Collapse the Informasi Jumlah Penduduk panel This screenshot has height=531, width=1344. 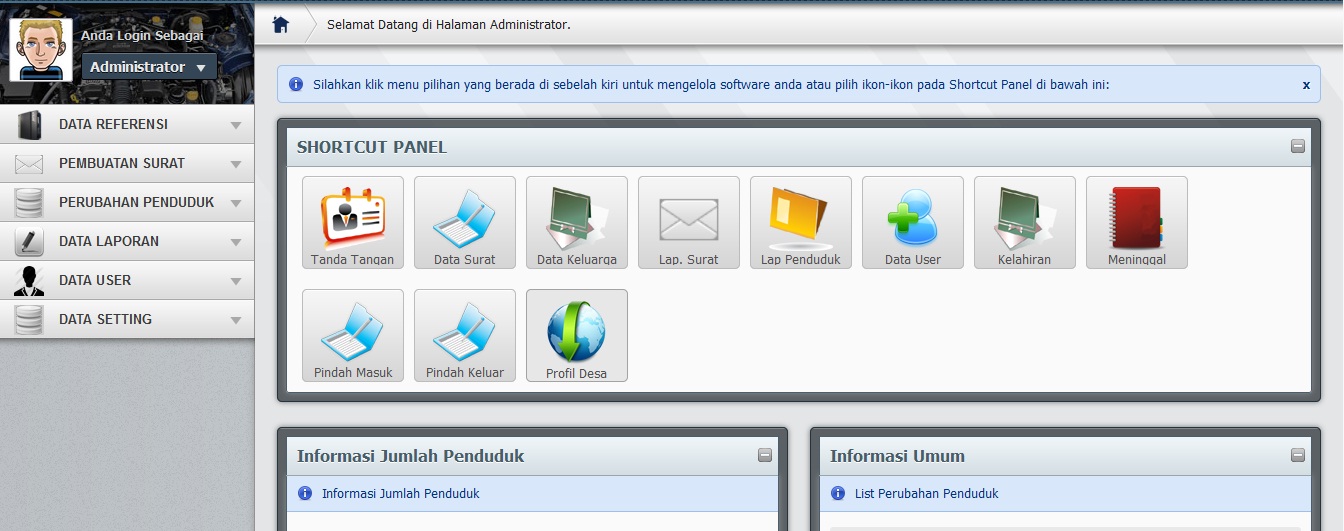pos(765,455)
